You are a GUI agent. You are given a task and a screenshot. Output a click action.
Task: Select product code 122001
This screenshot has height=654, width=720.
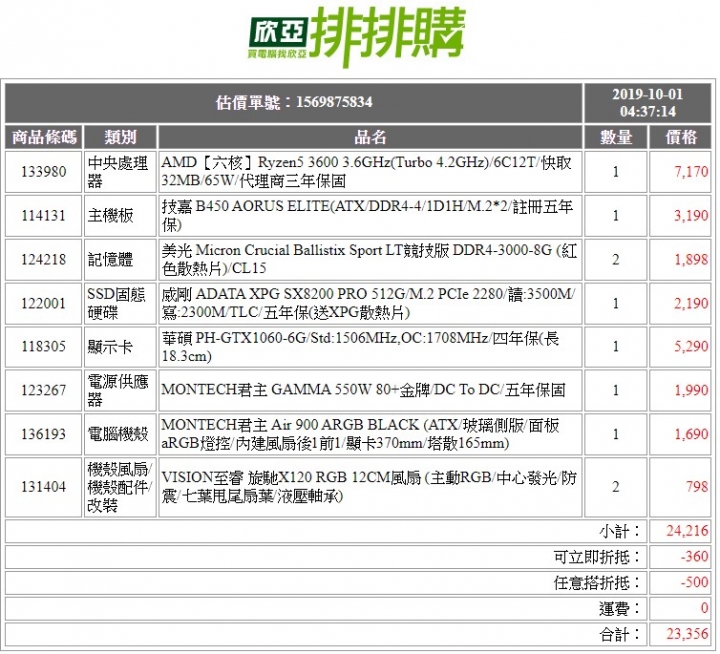pyautogui.click(x=44, y=303)
